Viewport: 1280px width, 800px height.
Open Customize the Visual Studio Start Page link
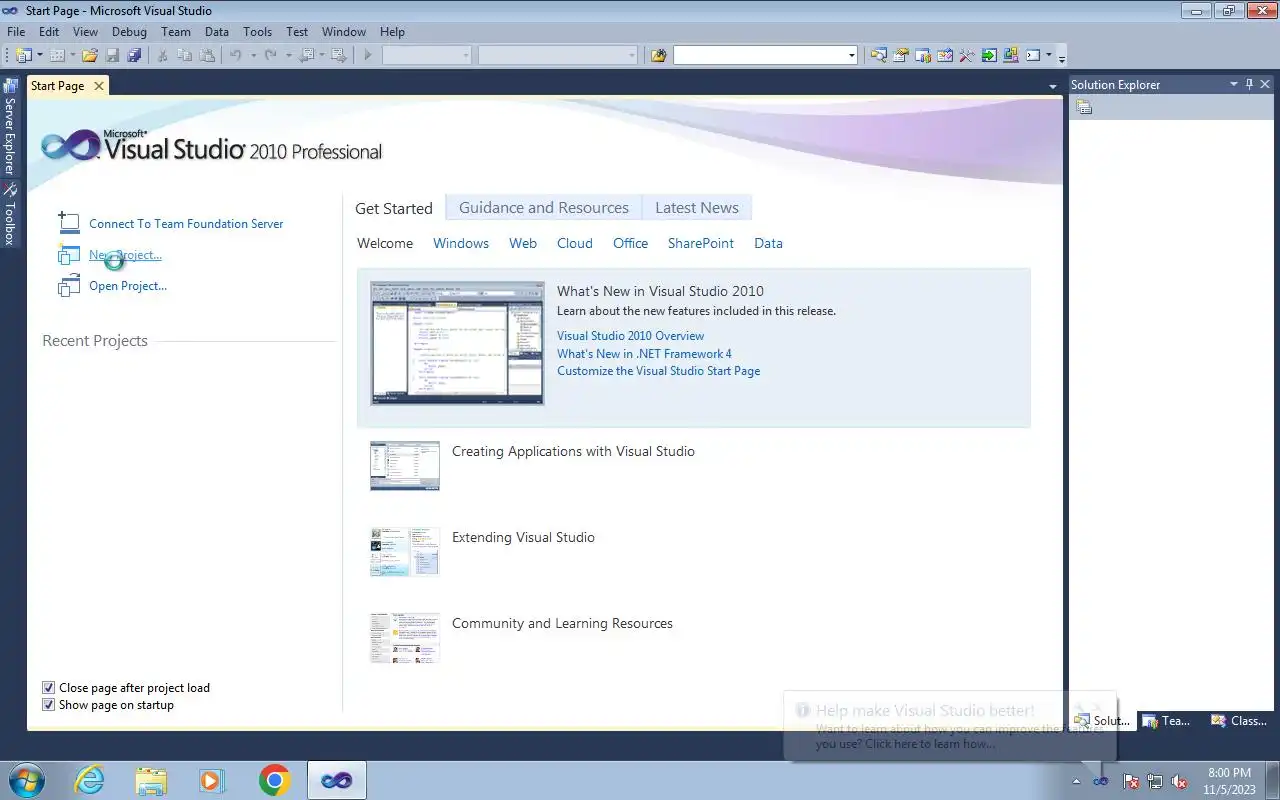(658, 371)
